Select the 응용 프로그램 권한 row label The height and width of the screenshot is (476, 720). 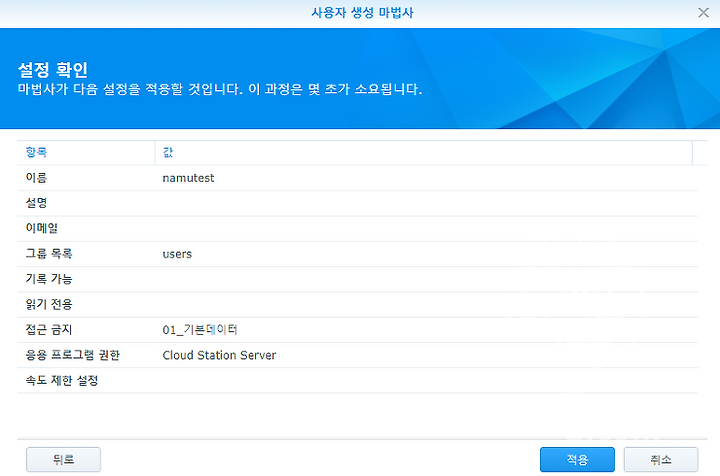pyautogui.click(x=73, y=355)
